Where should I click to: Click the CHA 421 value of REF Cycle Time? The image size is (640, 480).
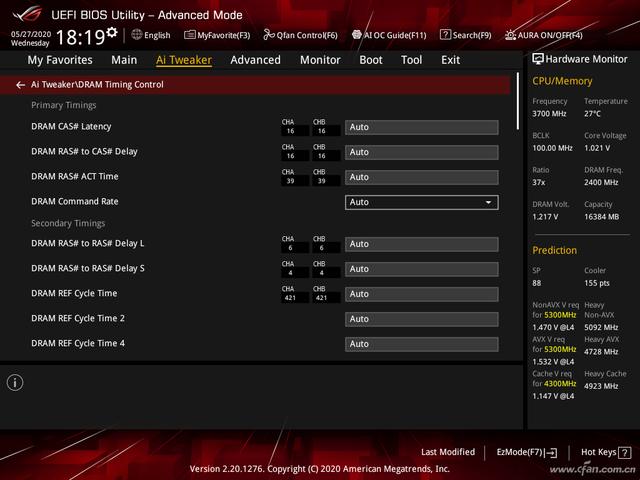[x=290, y=298]
